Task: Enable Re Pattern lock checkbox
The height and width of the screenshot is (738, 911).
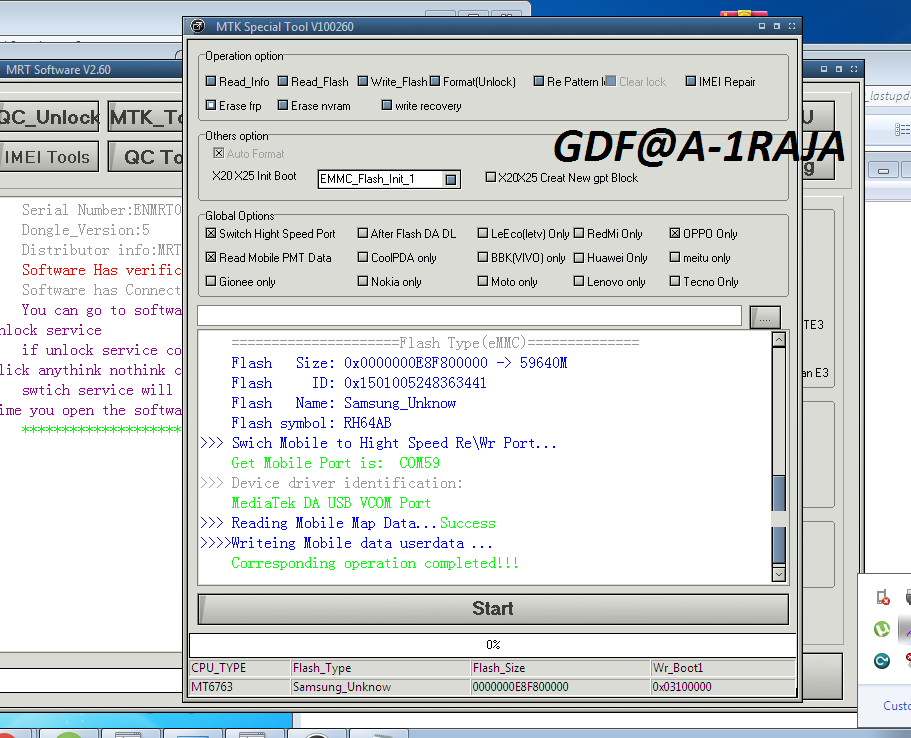Action: [x=539, y=81]
